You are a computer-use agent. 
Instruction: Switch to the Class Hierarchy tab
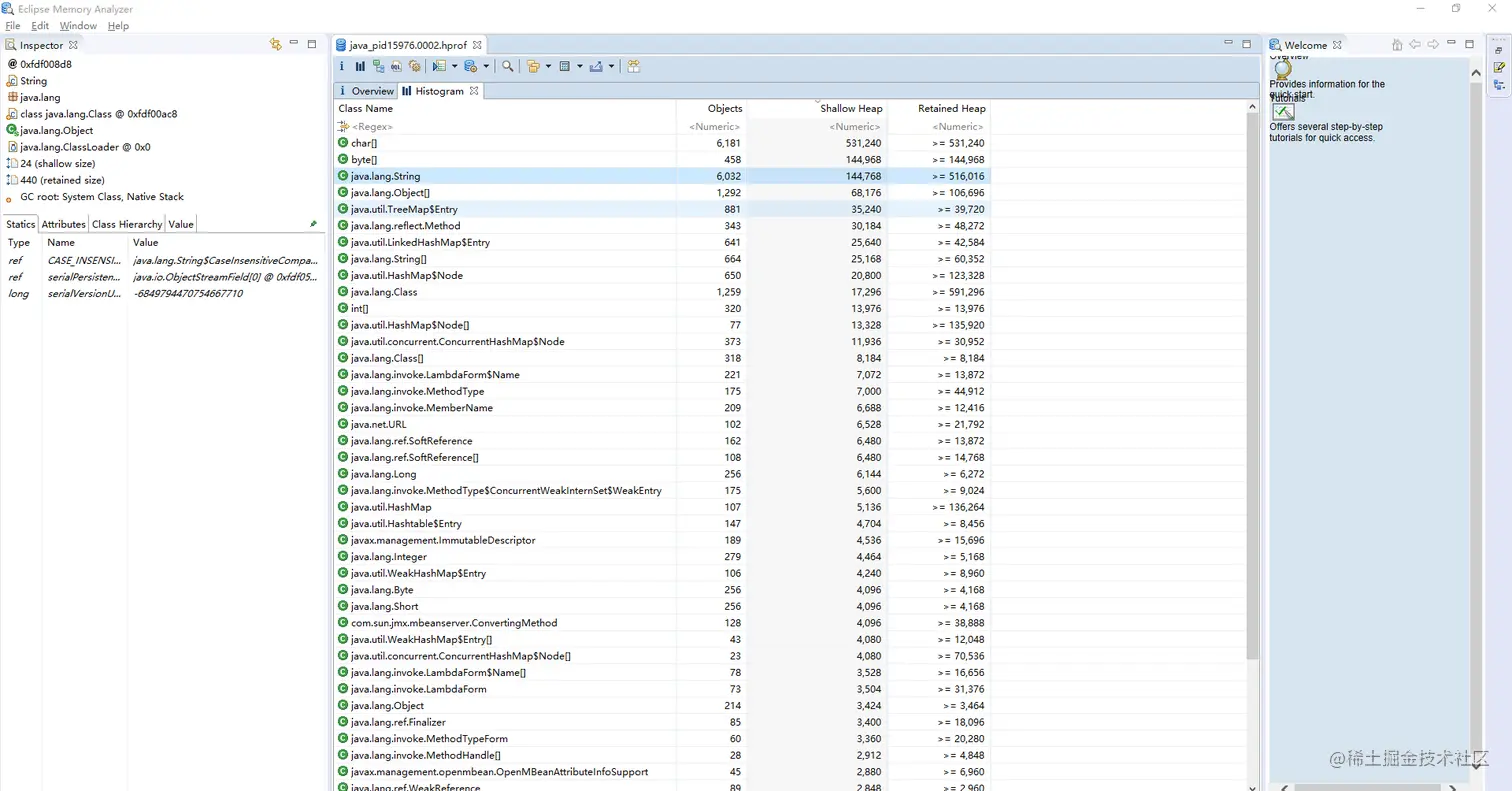click(127, 224)
